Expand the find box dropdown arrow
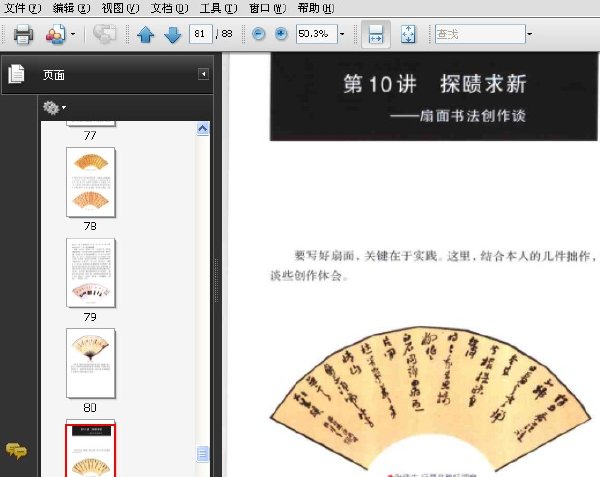Viewport: 600px width, 477px height. tap(530, 34)
